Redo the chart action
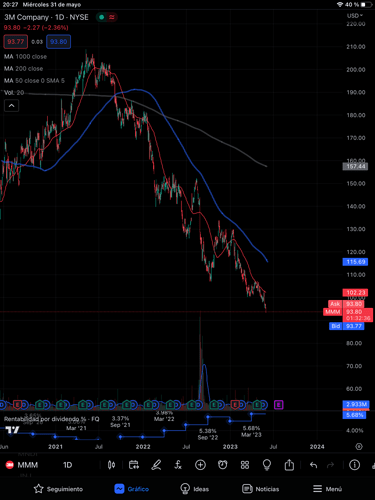 (330, 465)
